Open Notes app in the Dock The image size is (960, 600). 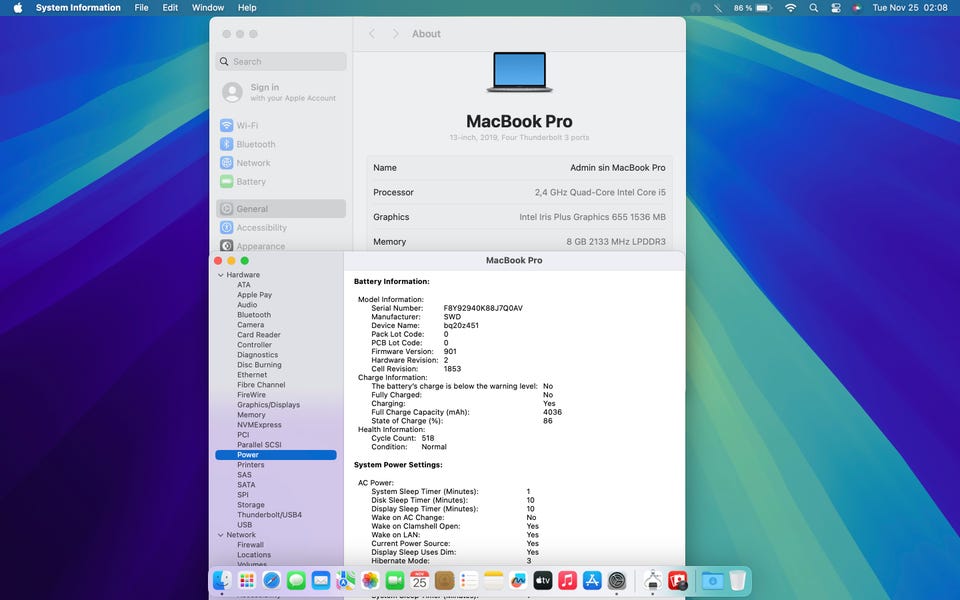[493, 580]
